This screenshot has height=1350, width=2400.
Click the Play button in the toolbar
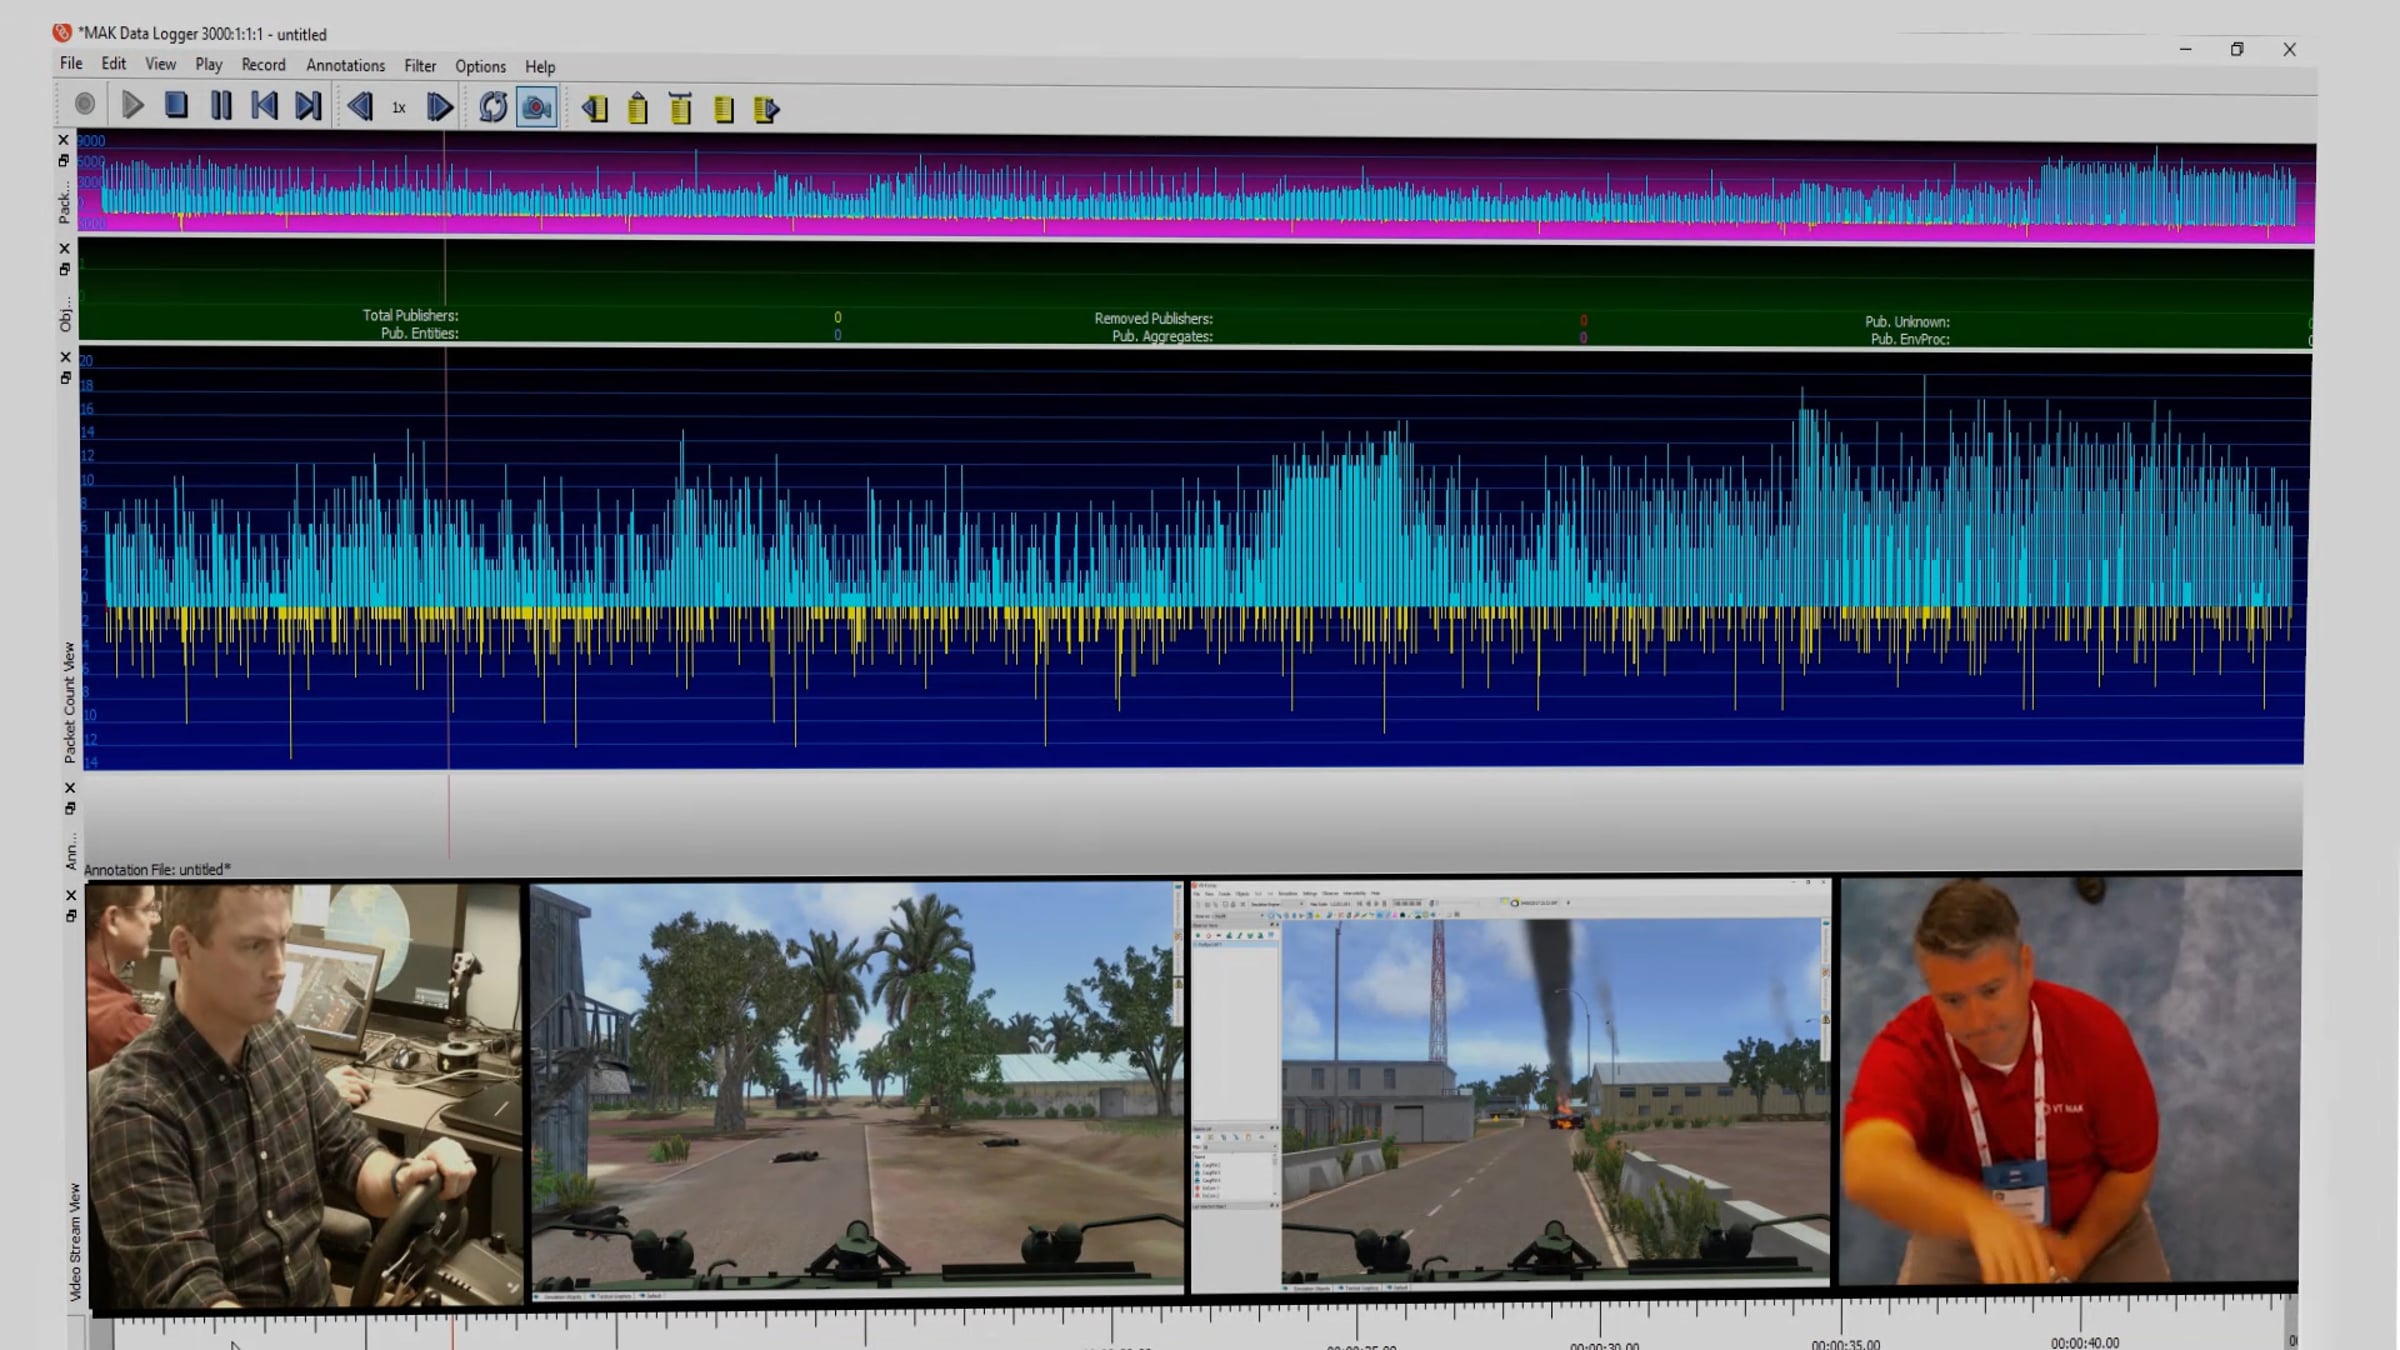pyautogui.click(x=132, y=105)
